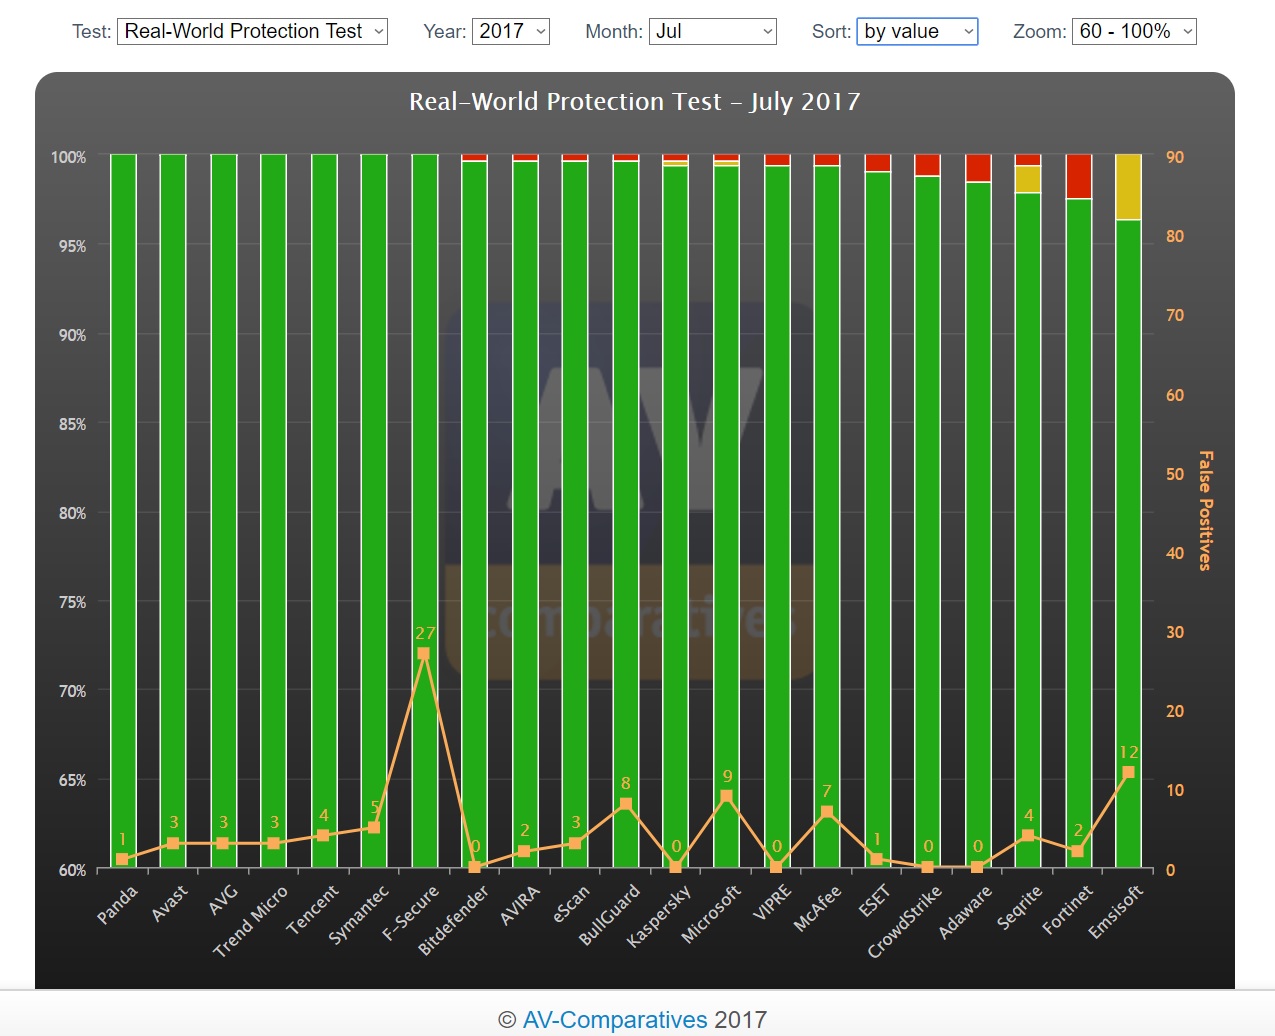Click the Seqrite axis label
The image size is (1275, 1036).
[x=1020, y=907]
